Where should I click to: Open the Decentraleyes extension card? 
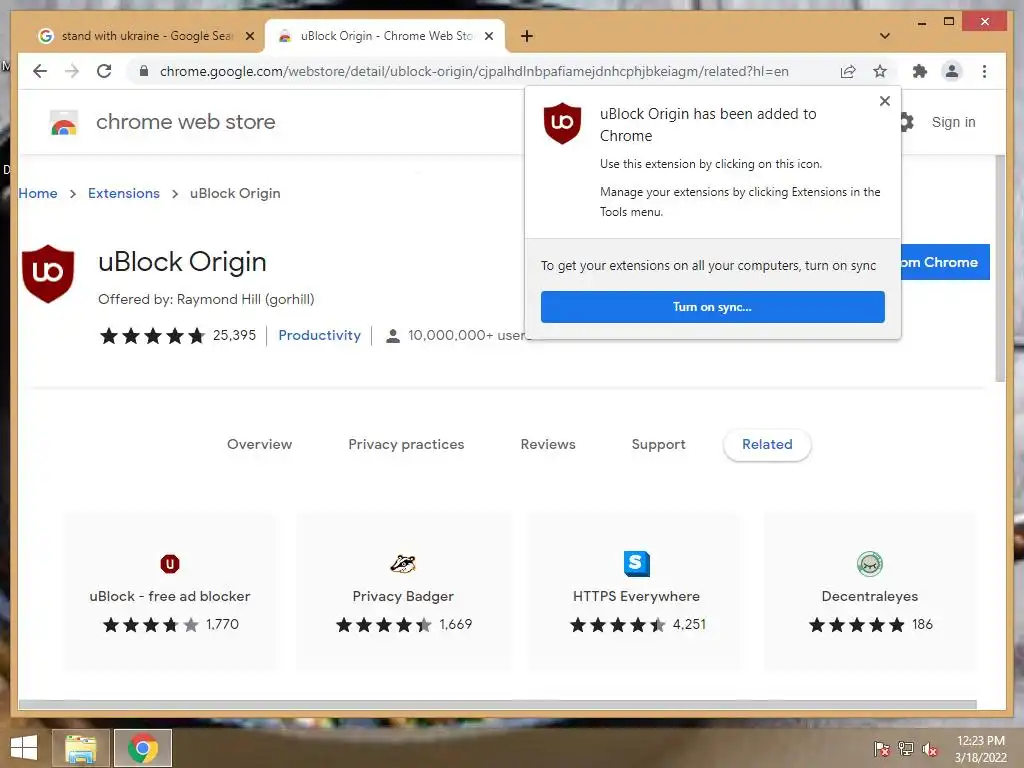coord(869,592)
